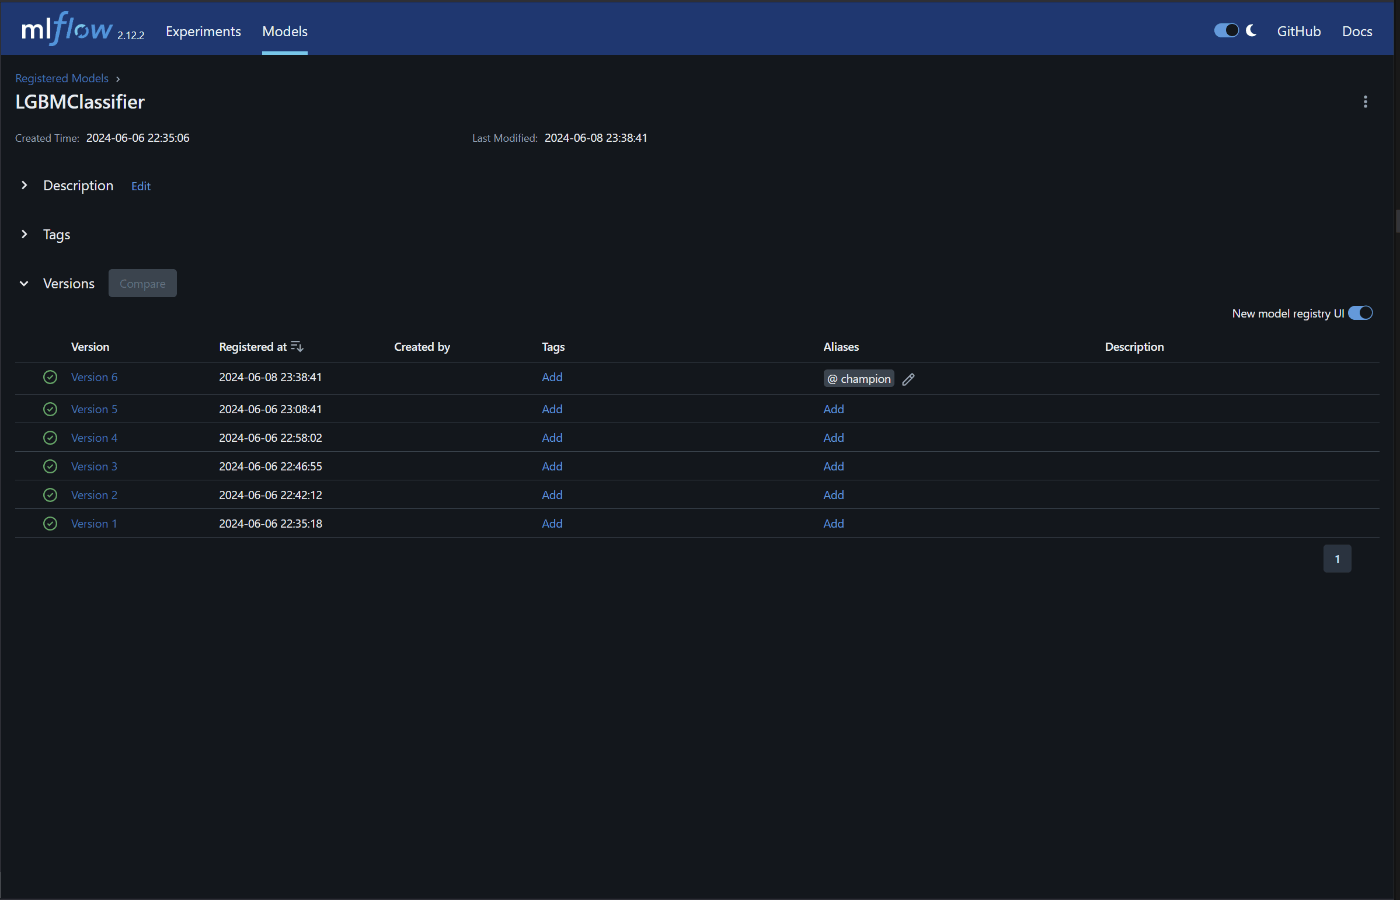Click the green status check for Version 3
Screen dimensions: 1400x900
[x=50, y=466]
